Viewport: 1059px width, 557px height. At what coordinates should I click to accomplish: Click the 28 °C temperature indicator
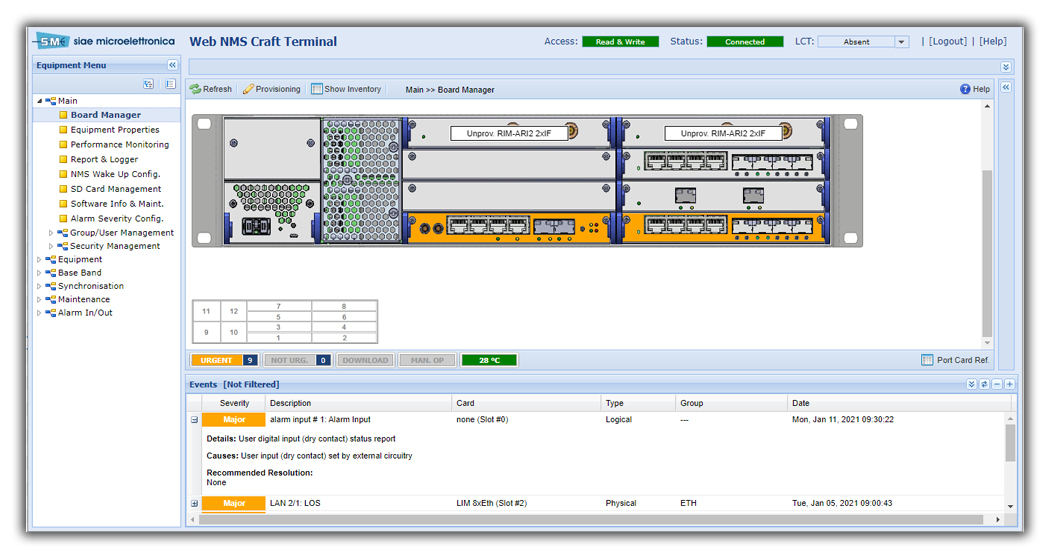489,361
